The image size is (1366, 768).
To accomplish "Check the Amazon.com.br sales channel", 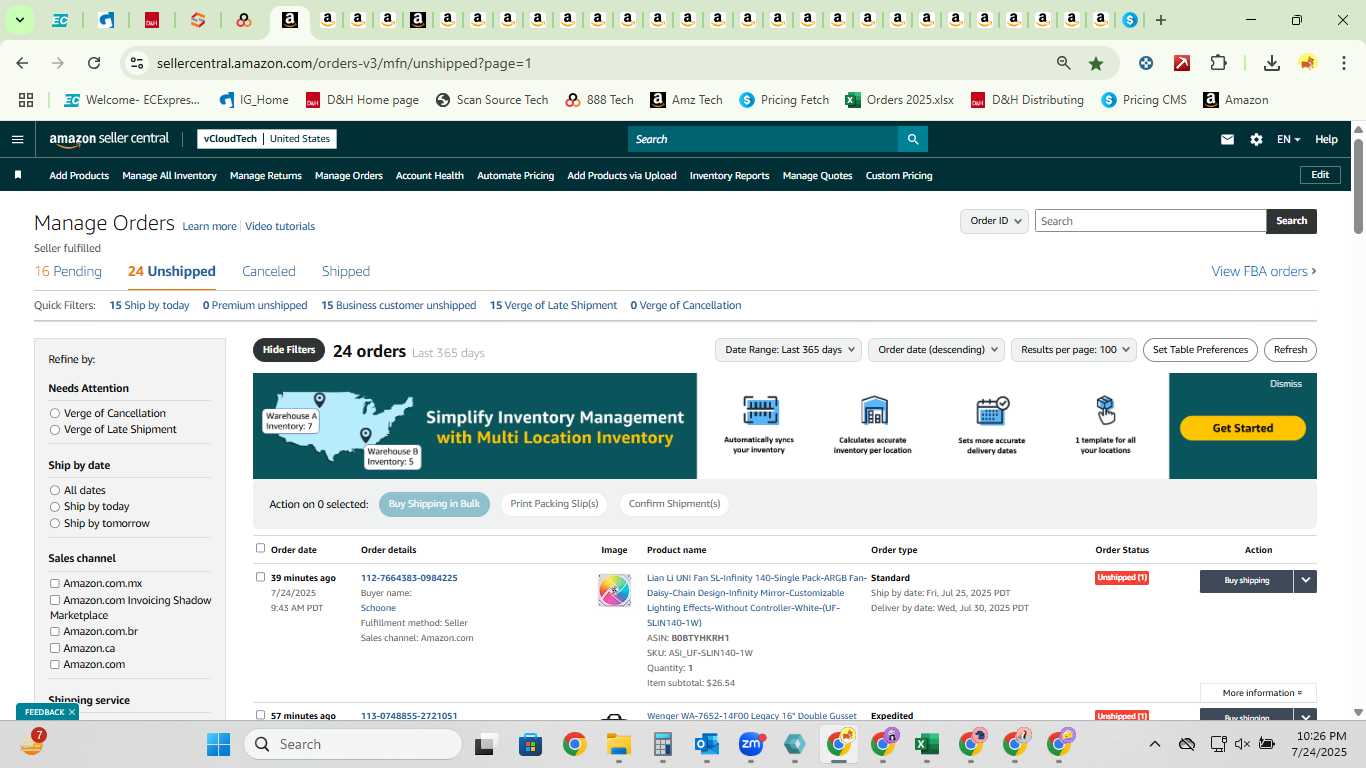I will 55,632.
